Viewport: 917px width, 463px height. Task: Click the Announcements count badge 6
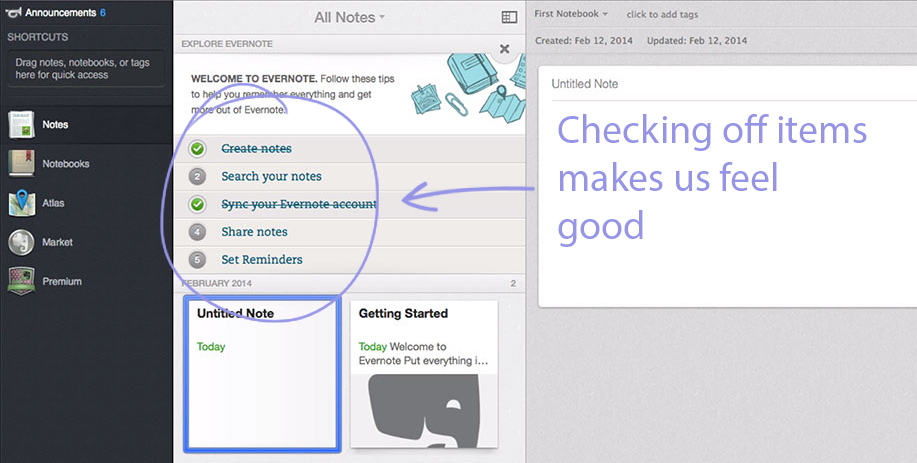[x=103, y=12]
